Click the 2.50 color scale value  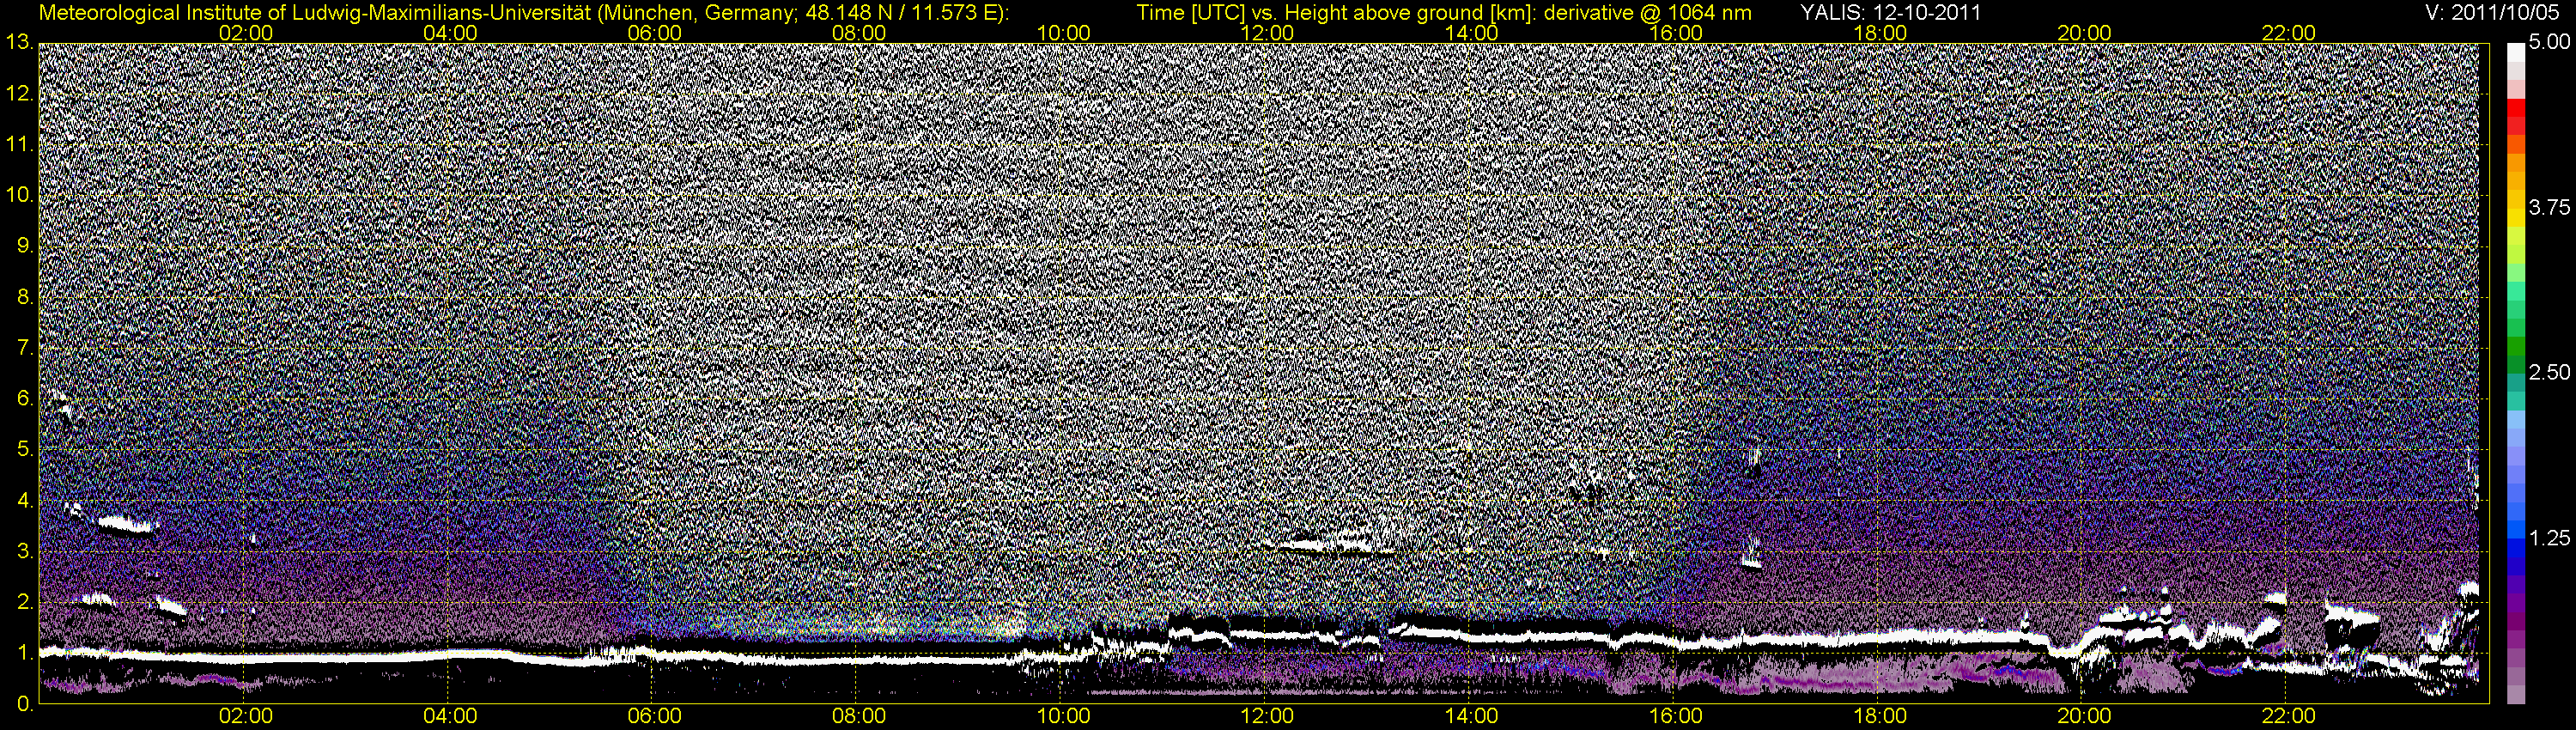(2548, 372)
